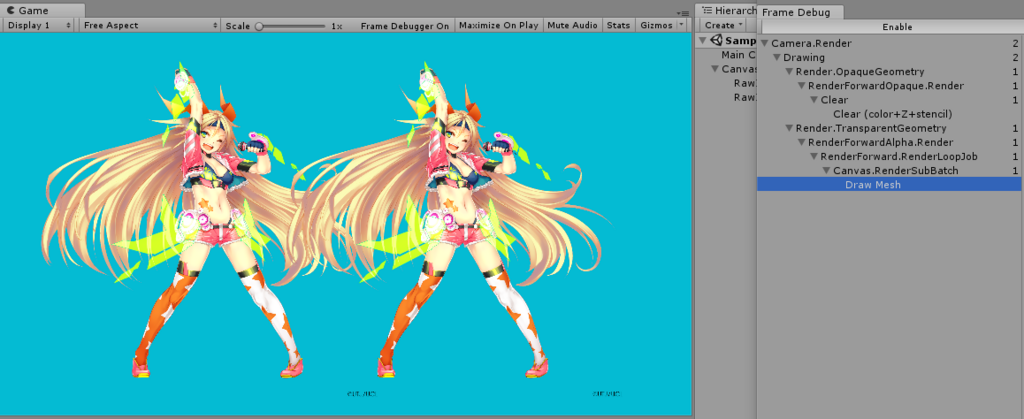Image resolution: width=1024 pixels, height=419 pixels.
Task: Select the Render.TransparentGeometry row text
Action: click(x=871, y=129)
